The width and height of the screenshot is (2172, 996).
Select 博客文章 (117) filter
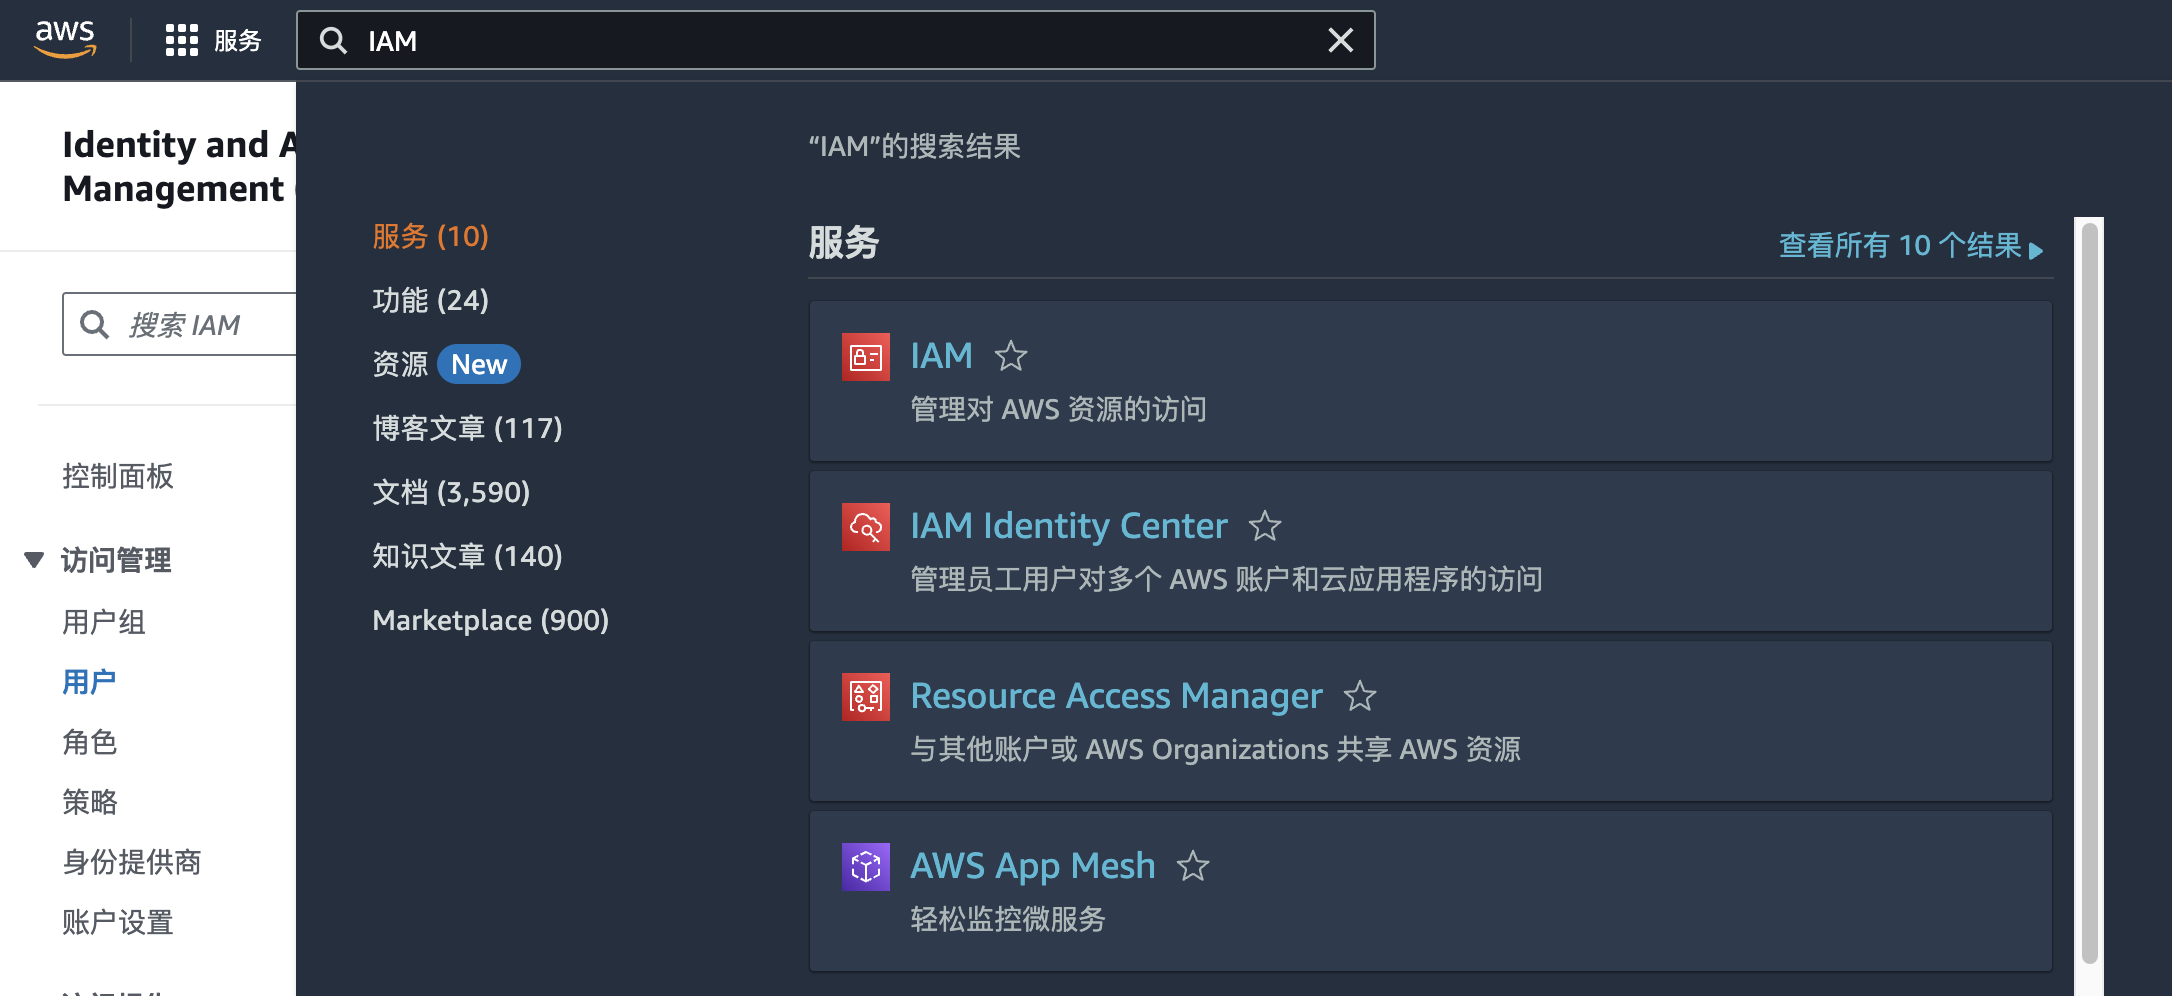467,428
